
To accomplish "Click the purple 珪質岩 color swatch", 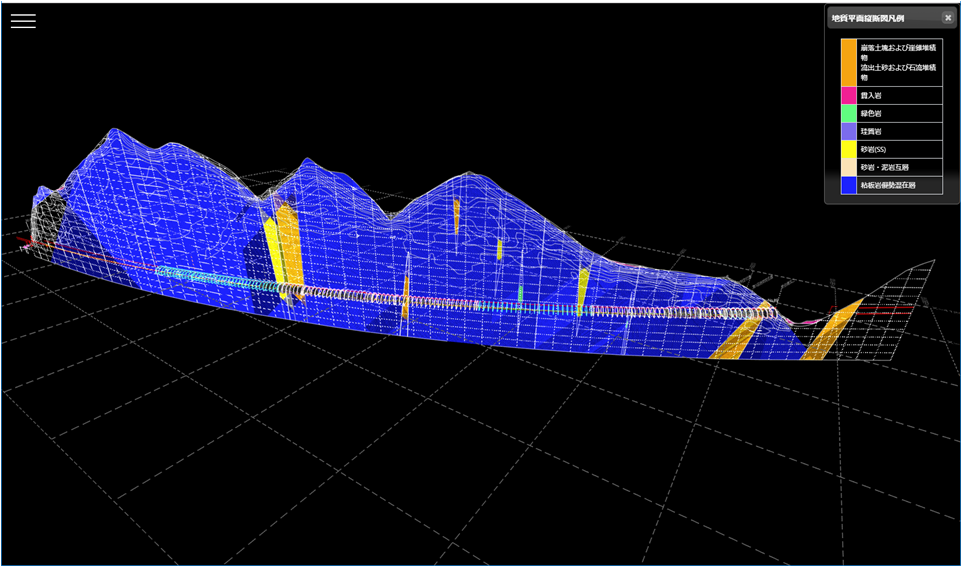I will pos(849,132).
